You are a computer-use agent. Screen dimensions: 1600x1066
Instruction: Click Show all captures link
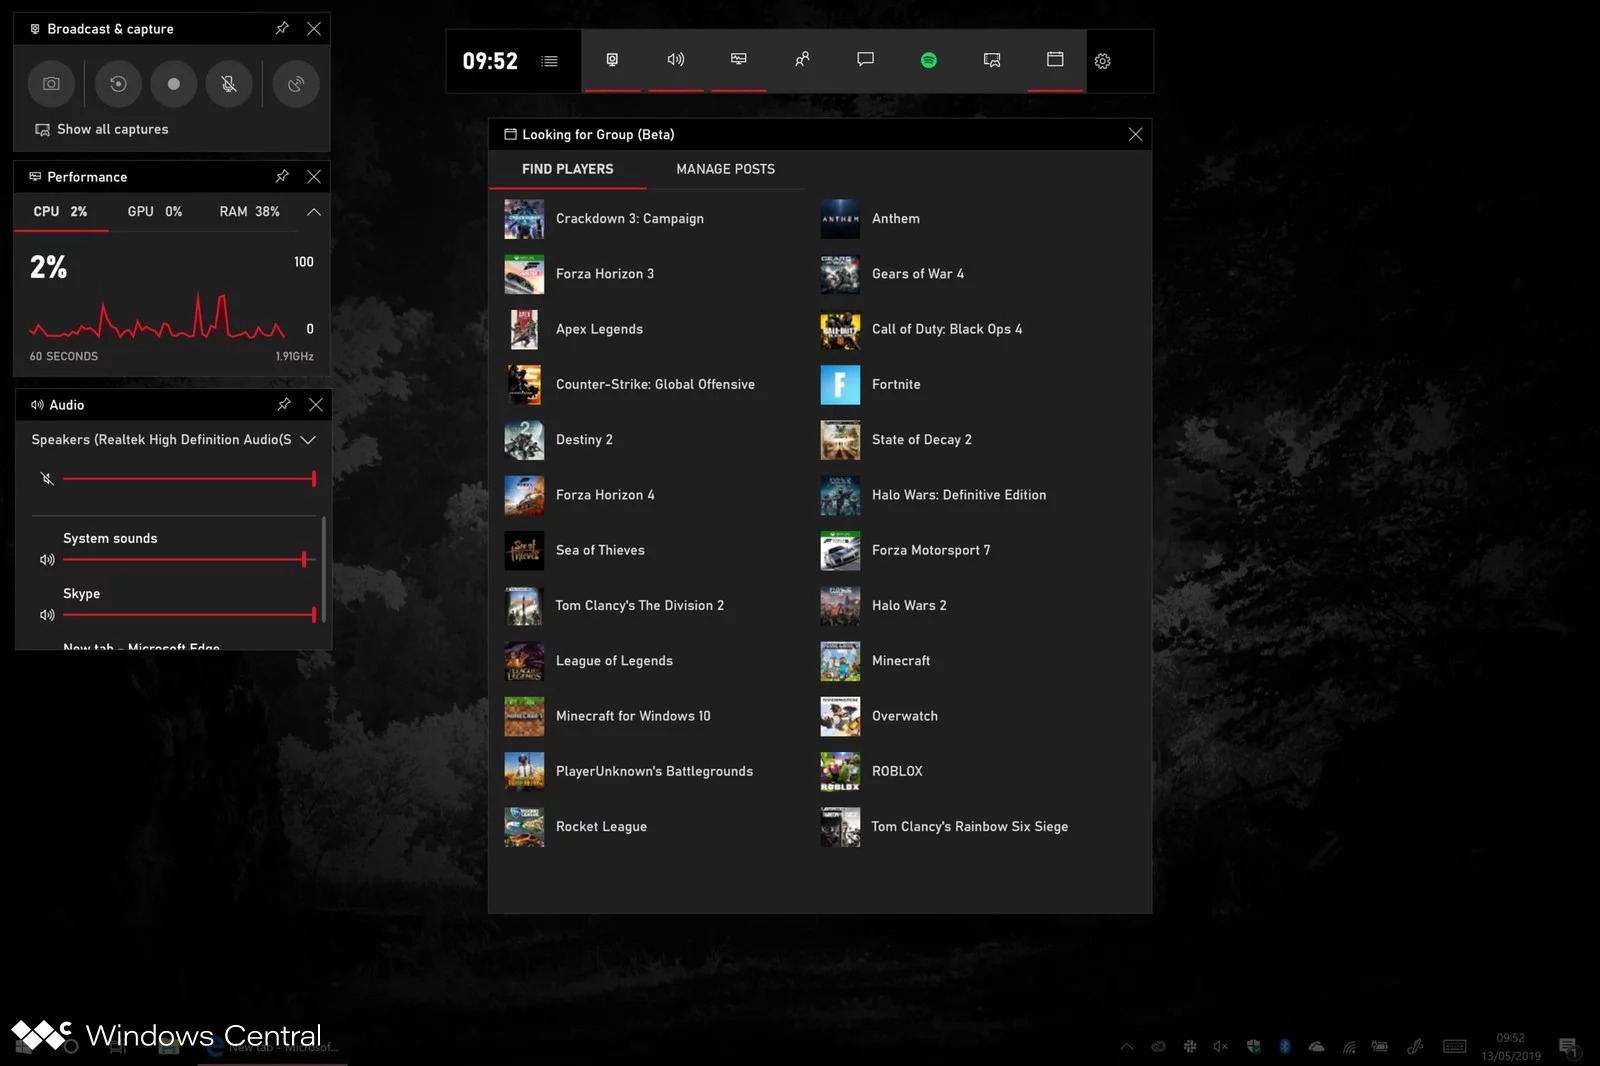(112, 130)
